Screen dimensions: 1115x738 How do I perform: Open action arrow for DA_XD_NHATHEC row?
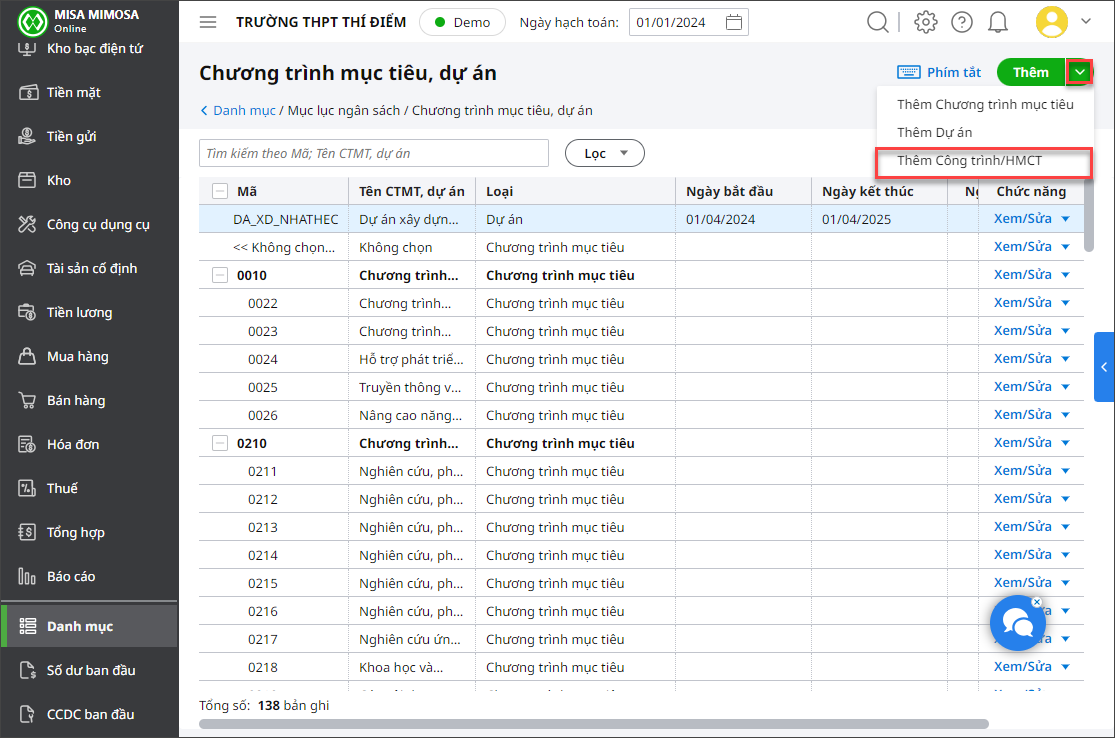1065,219
